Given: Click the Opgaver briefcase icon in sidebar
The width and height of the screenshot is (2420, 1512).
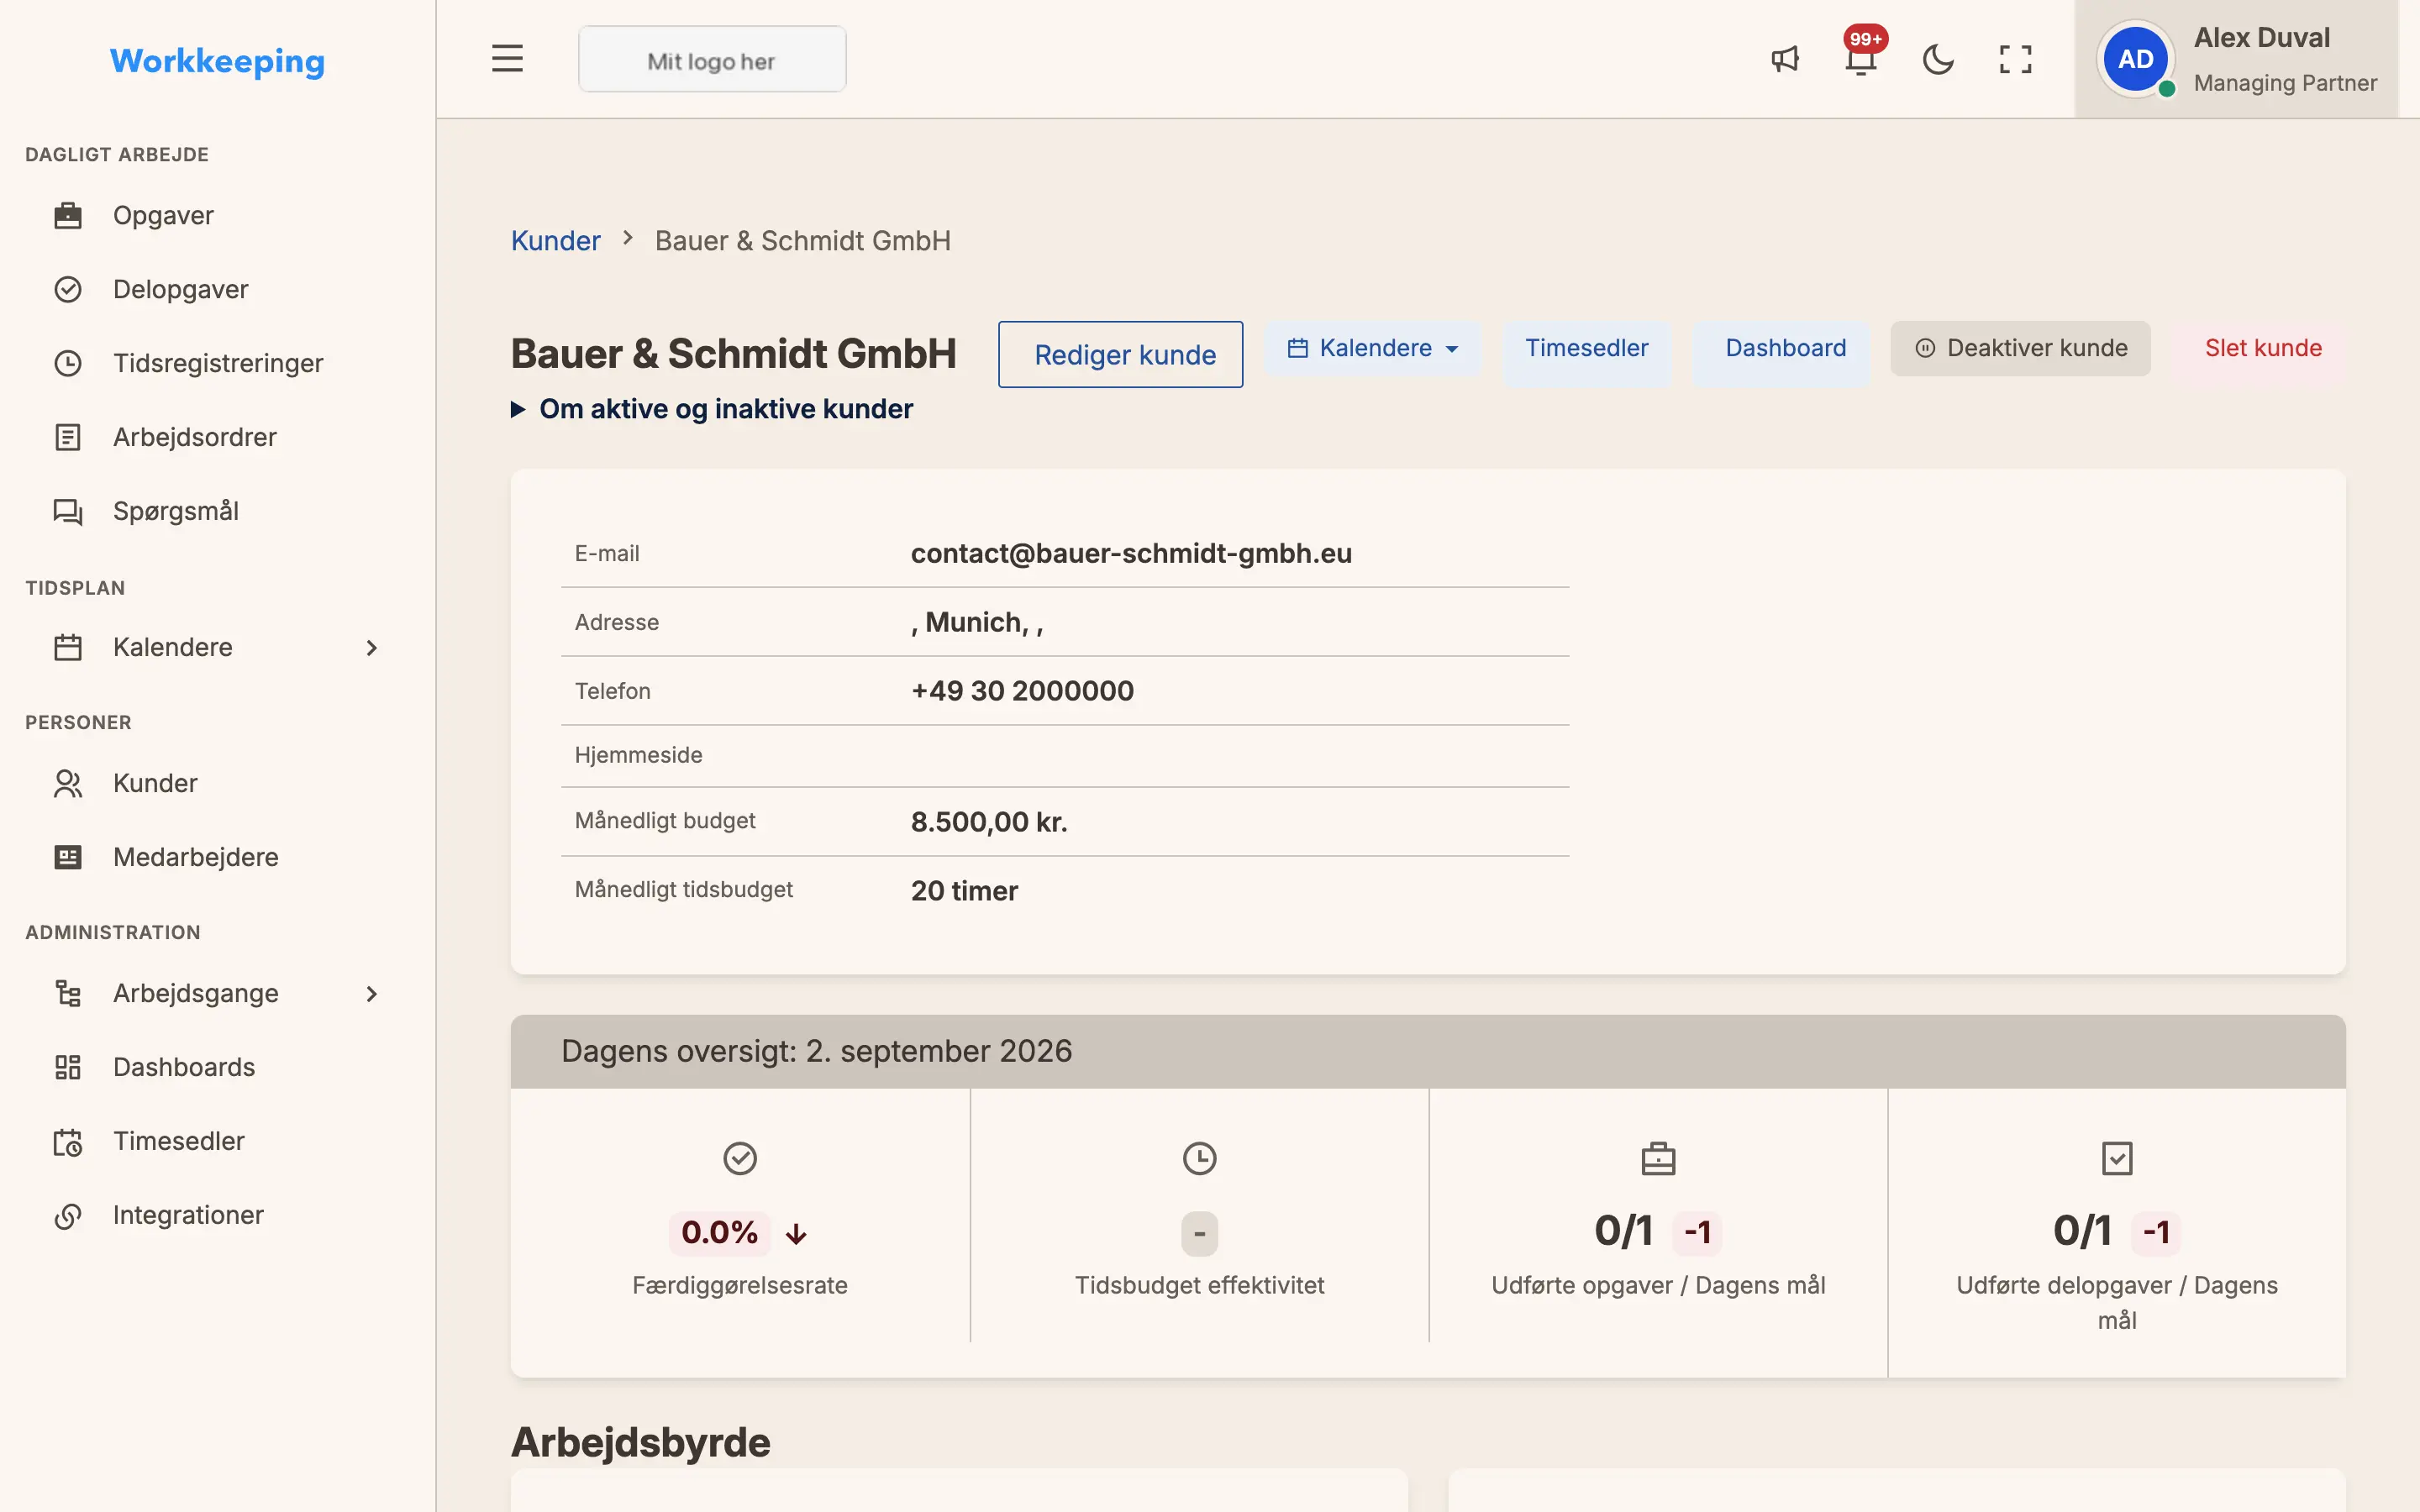Looking at the screenshot, I should click(68, 215).
